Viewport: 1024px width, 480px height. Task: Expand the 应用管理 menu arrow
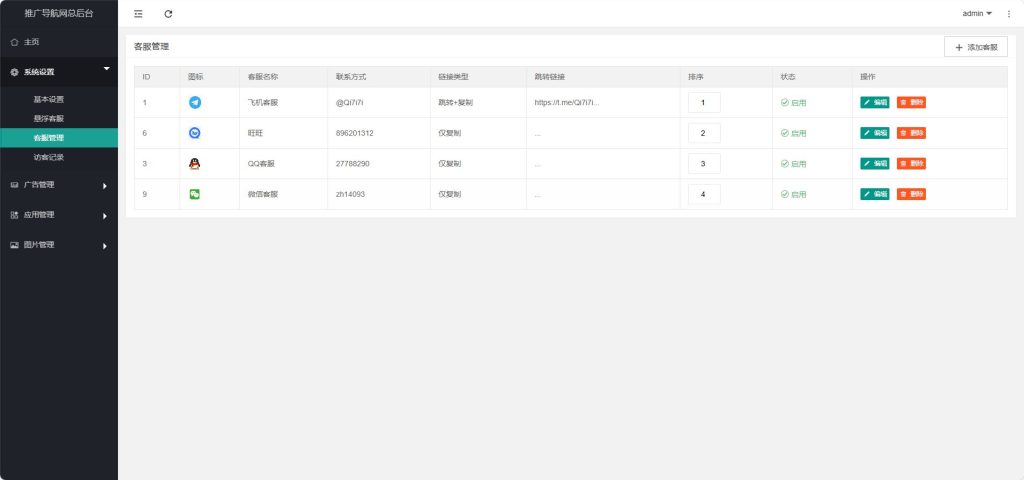click(104, 216)
